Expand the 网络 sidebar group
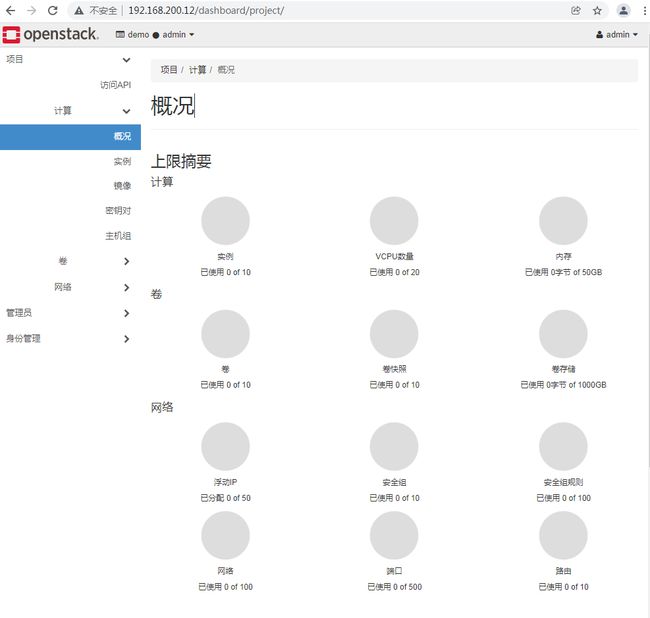650x618 pixels. 70,287
